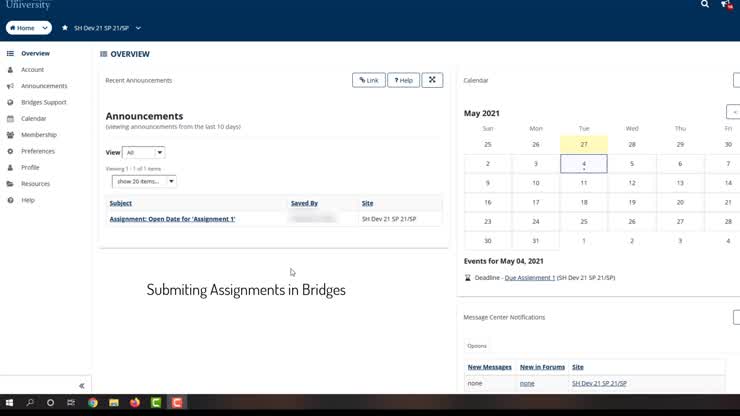740x416 pixels.
Task: Expand the Home dropdown chevron
Action: point(45,28)
